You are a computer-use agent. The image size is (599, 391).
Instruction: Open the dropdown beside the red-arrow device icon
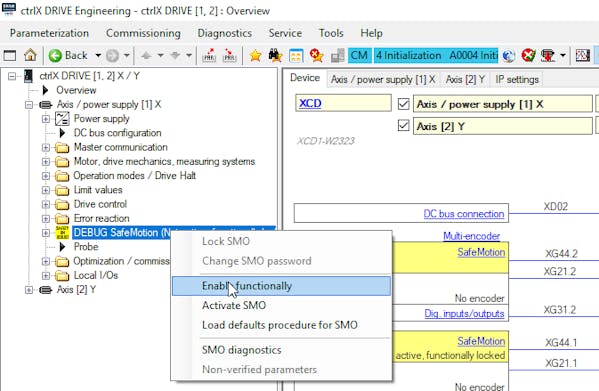[563, 56]
